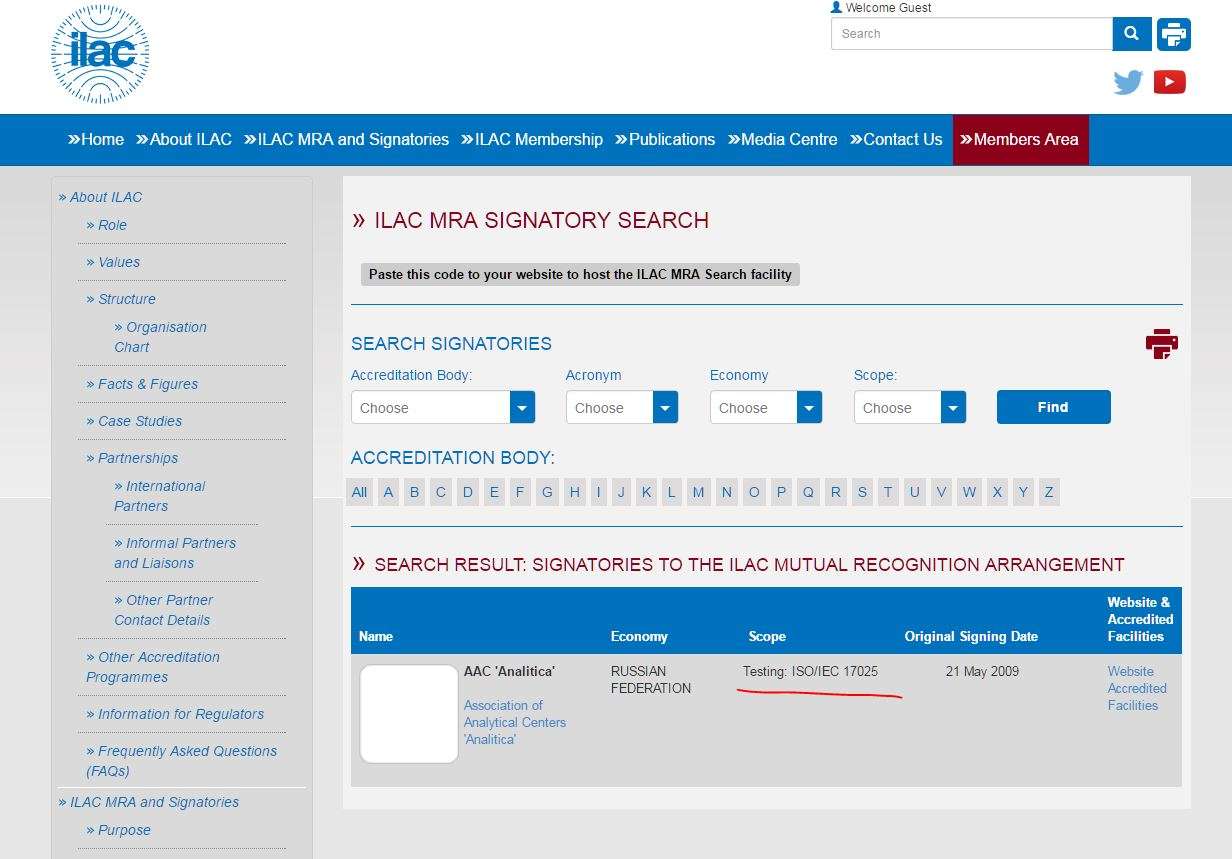
Task: Filter accreditation bodies by letter R
Action: [x=835, y=492]
